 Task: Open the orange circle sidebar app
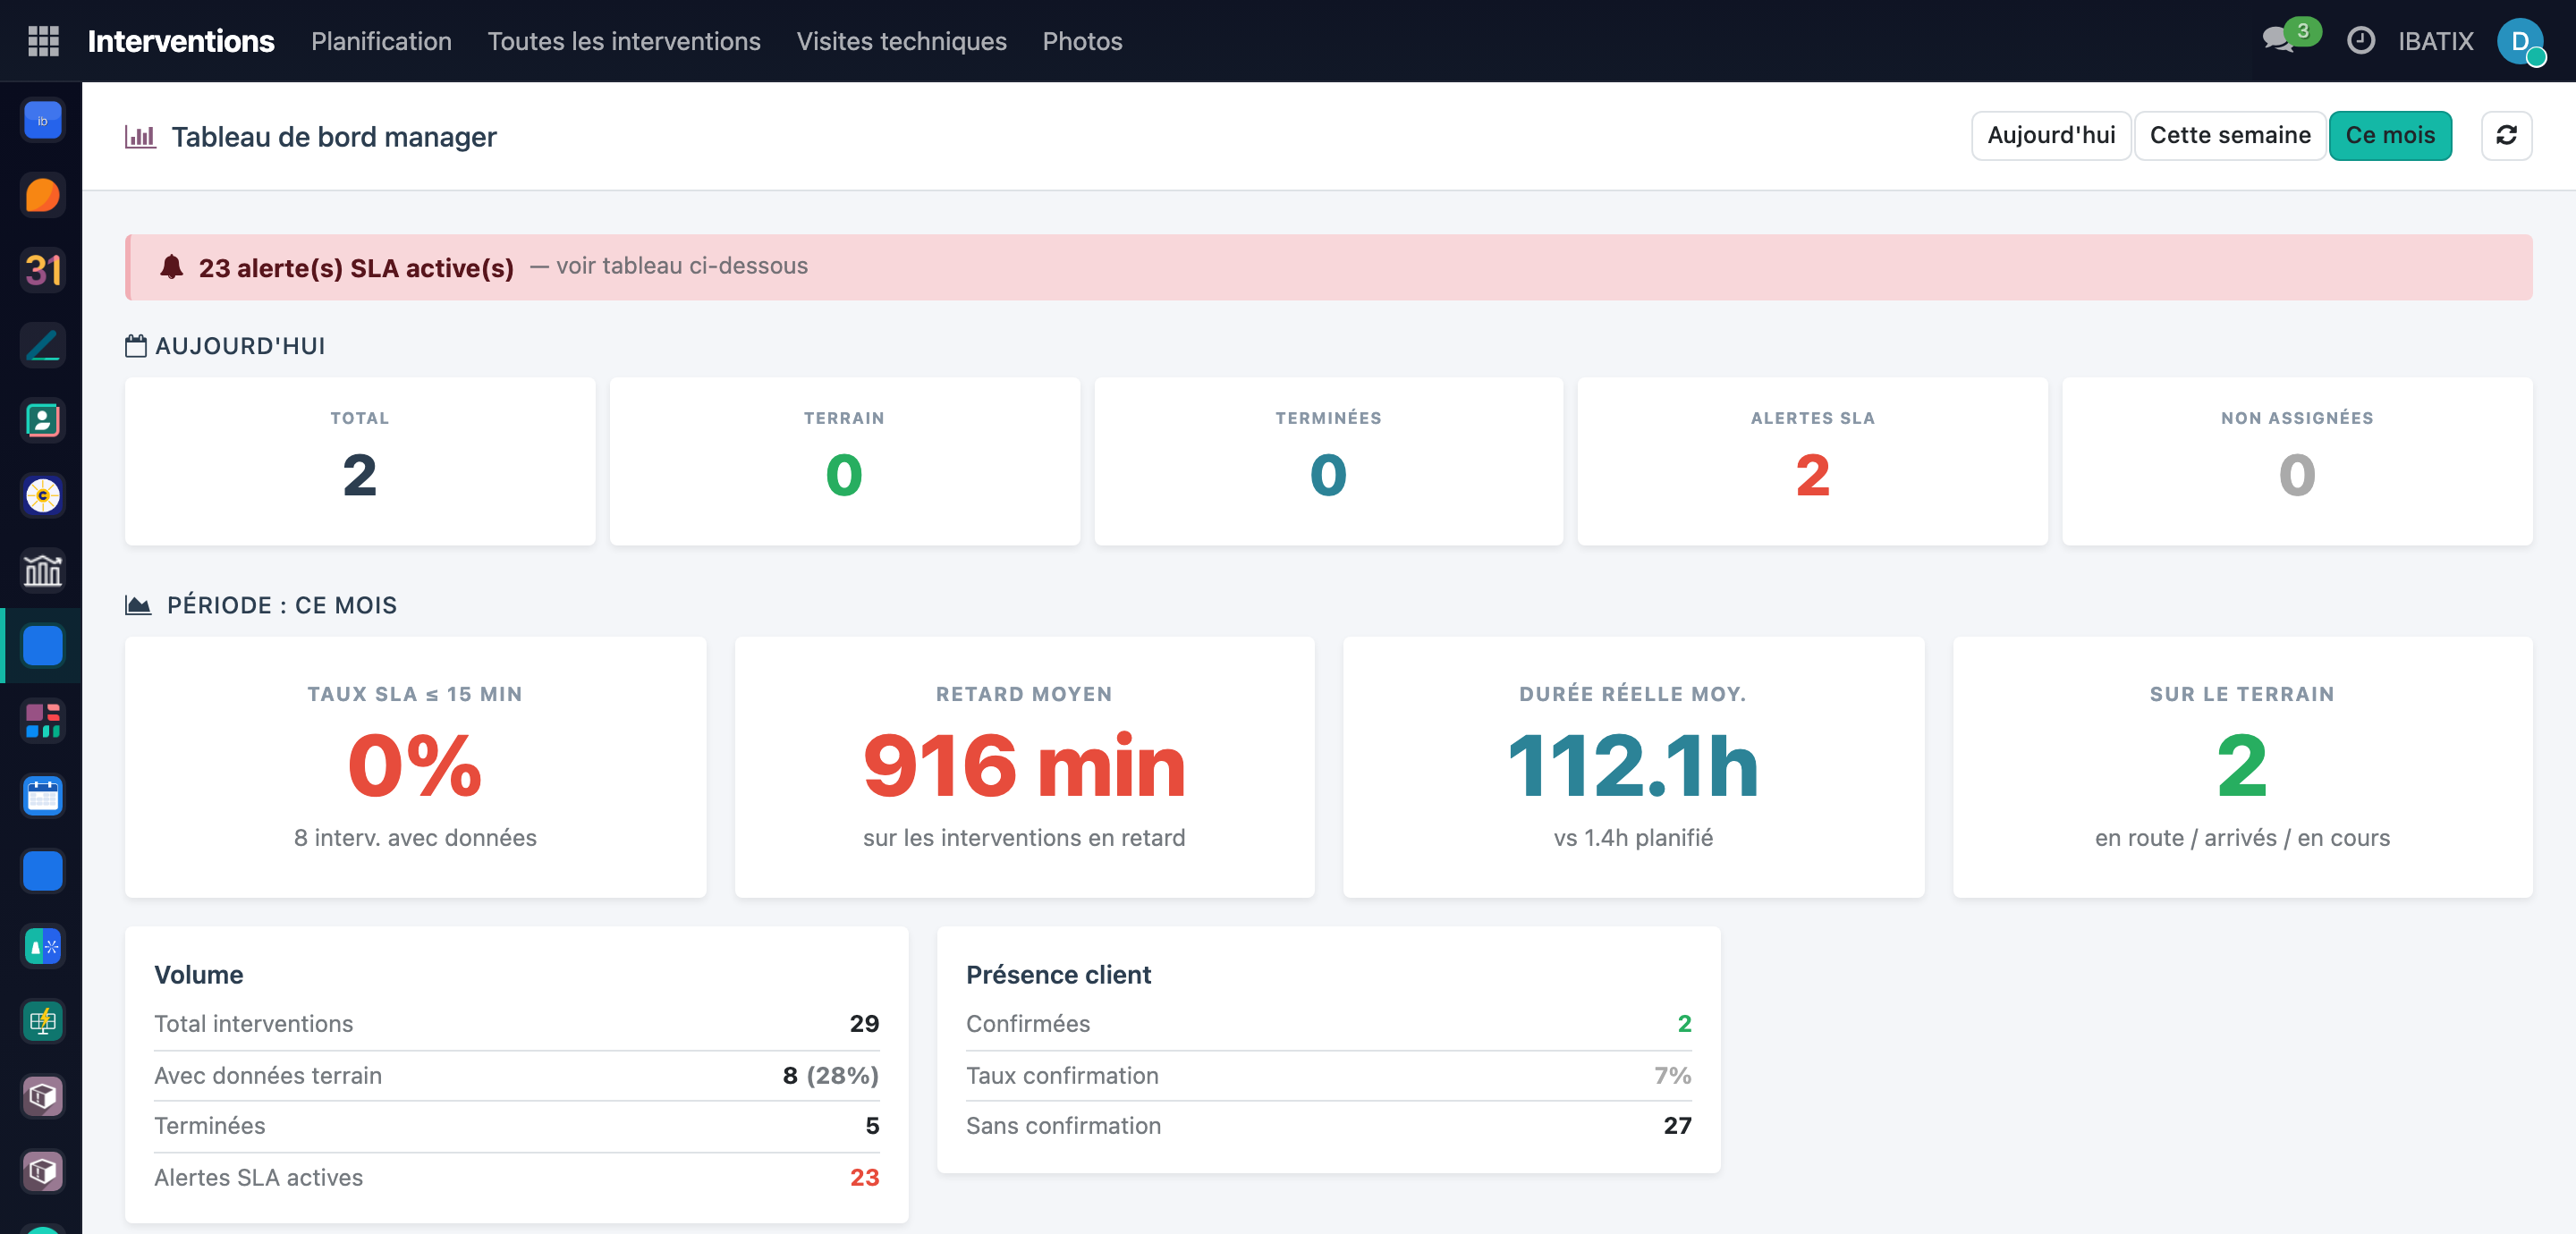[43, 195]
